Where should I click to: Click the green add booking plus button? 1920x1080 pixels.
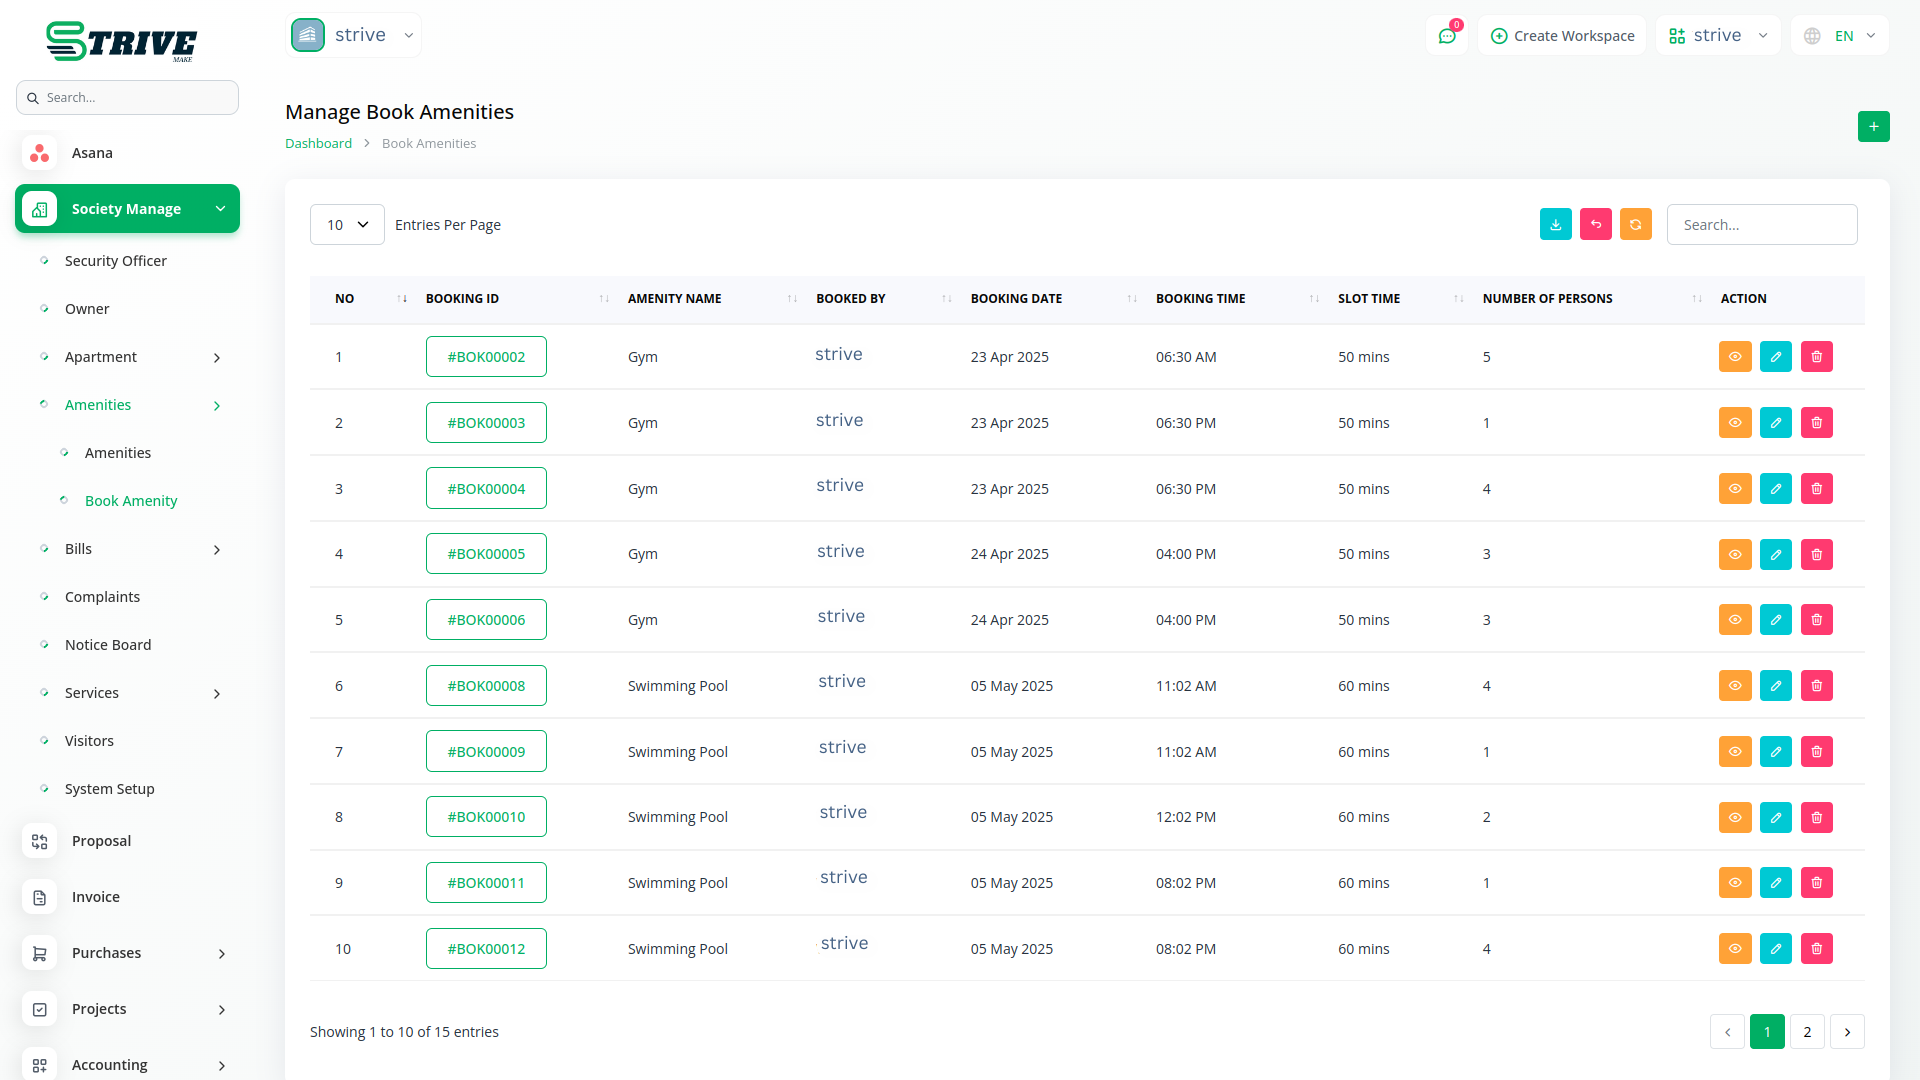(1873, 127)
